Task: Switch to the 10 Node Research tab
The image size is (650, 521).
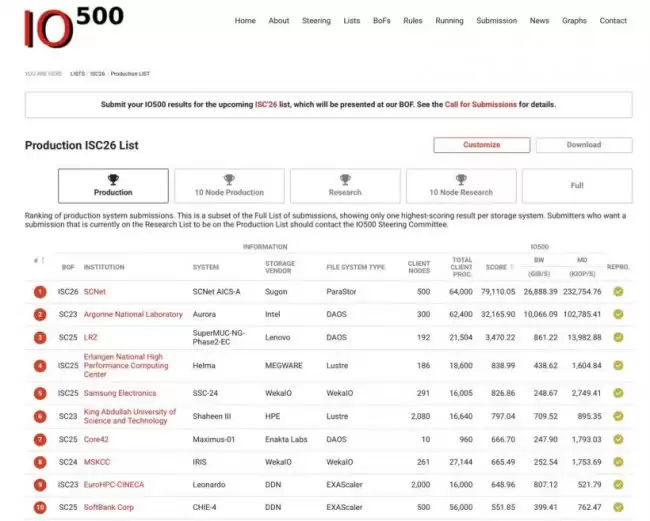Action: 461,186
